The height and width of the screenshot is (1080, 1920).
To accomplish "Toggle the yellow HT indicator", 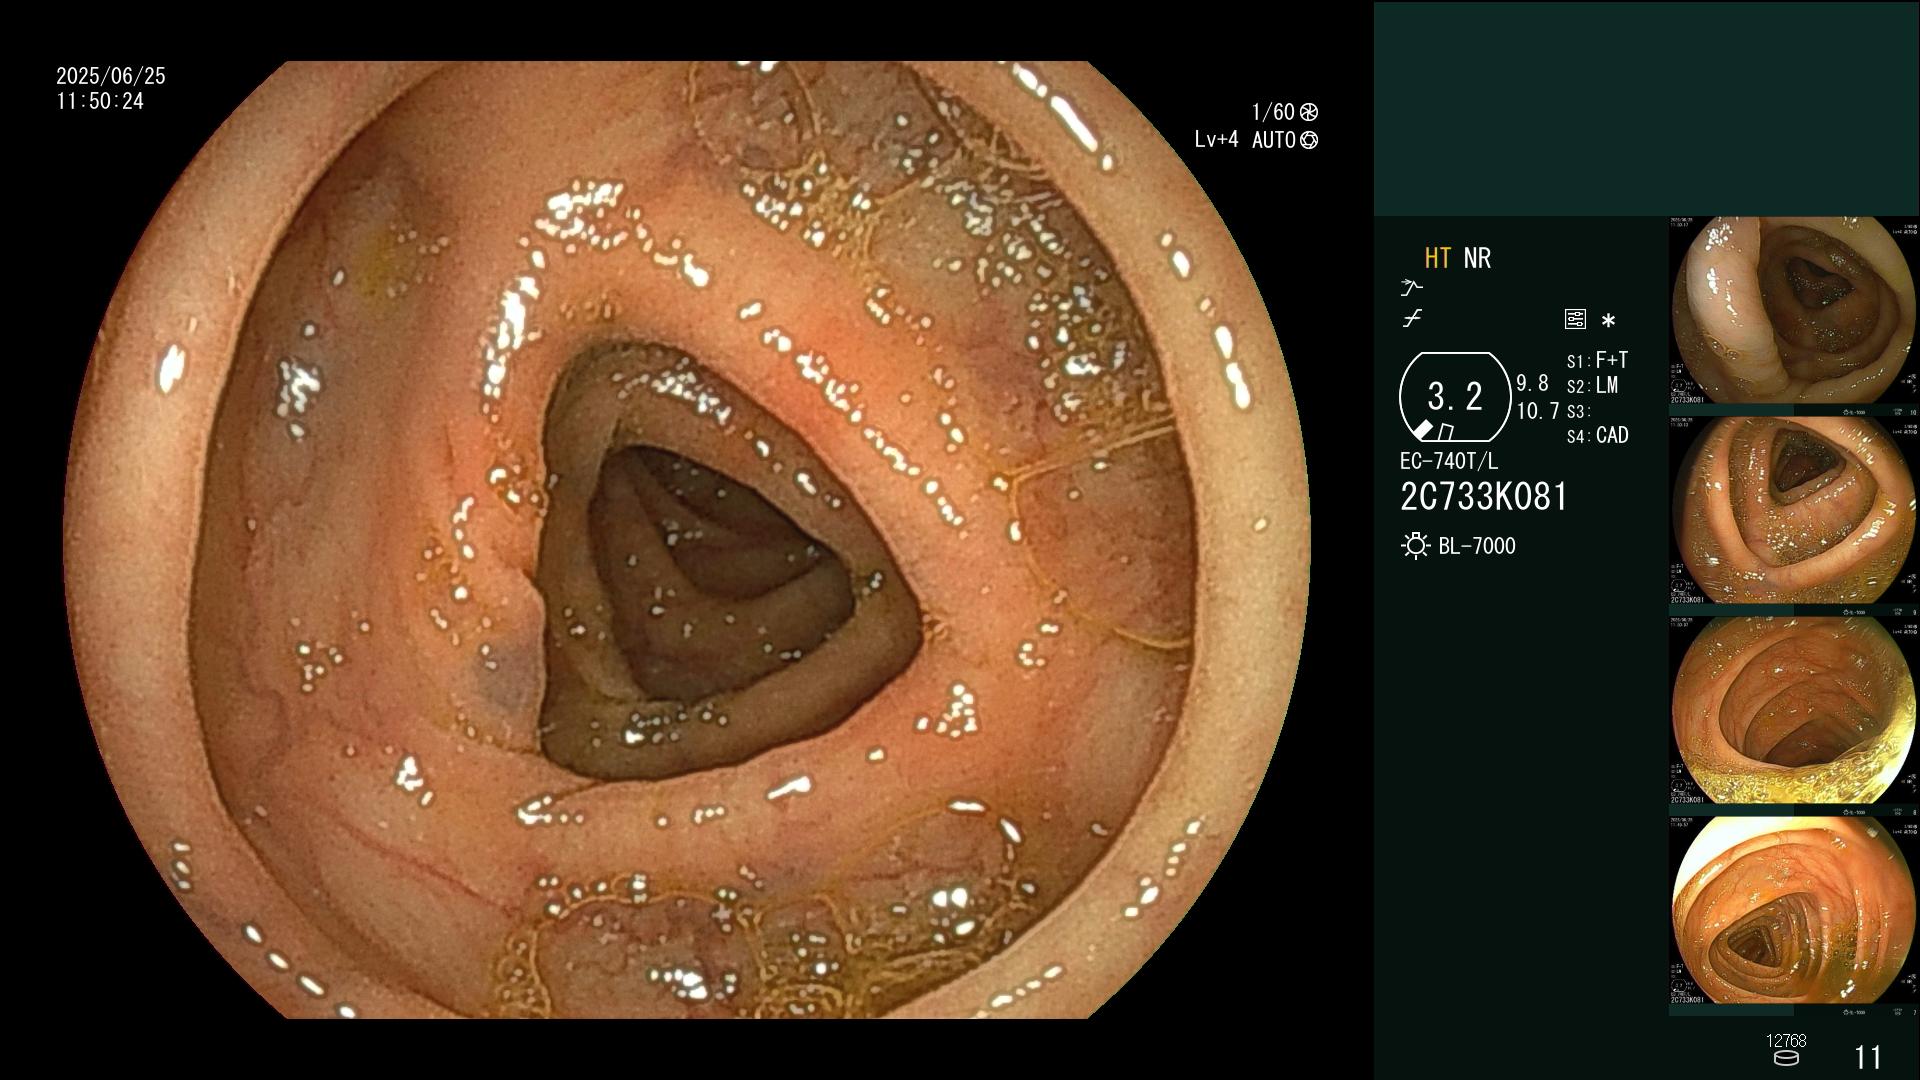I will [x=1438, y=258].
